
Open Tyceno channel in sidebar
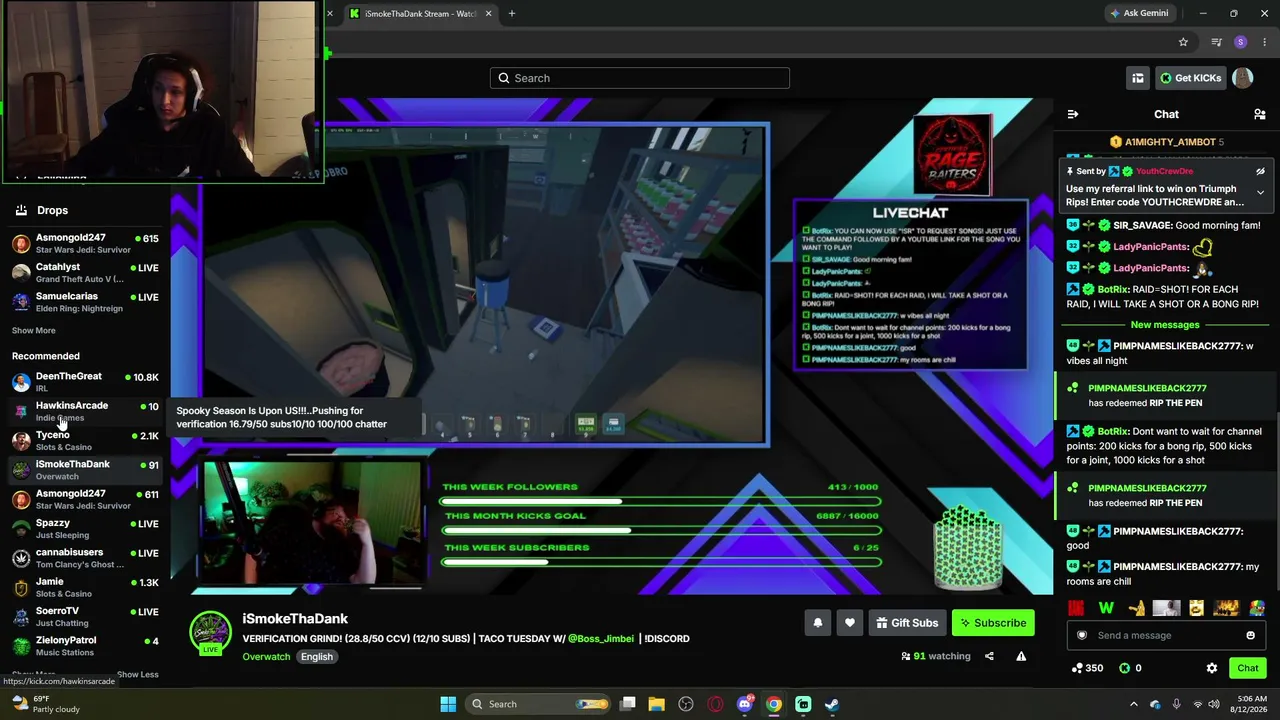85,441
